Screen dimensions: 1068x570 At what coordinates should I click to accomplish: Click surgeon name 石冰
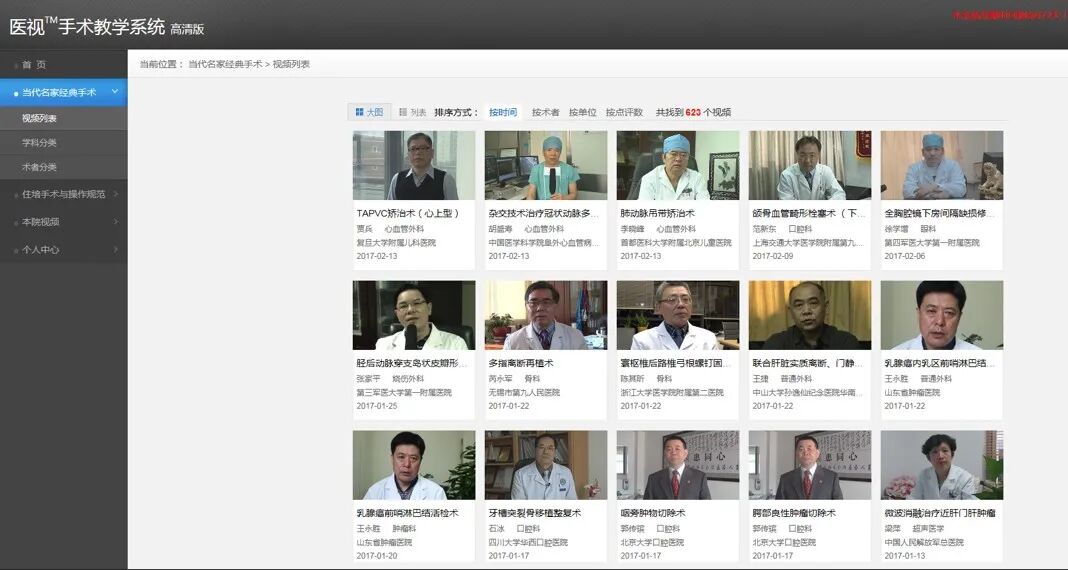[496, 528]
